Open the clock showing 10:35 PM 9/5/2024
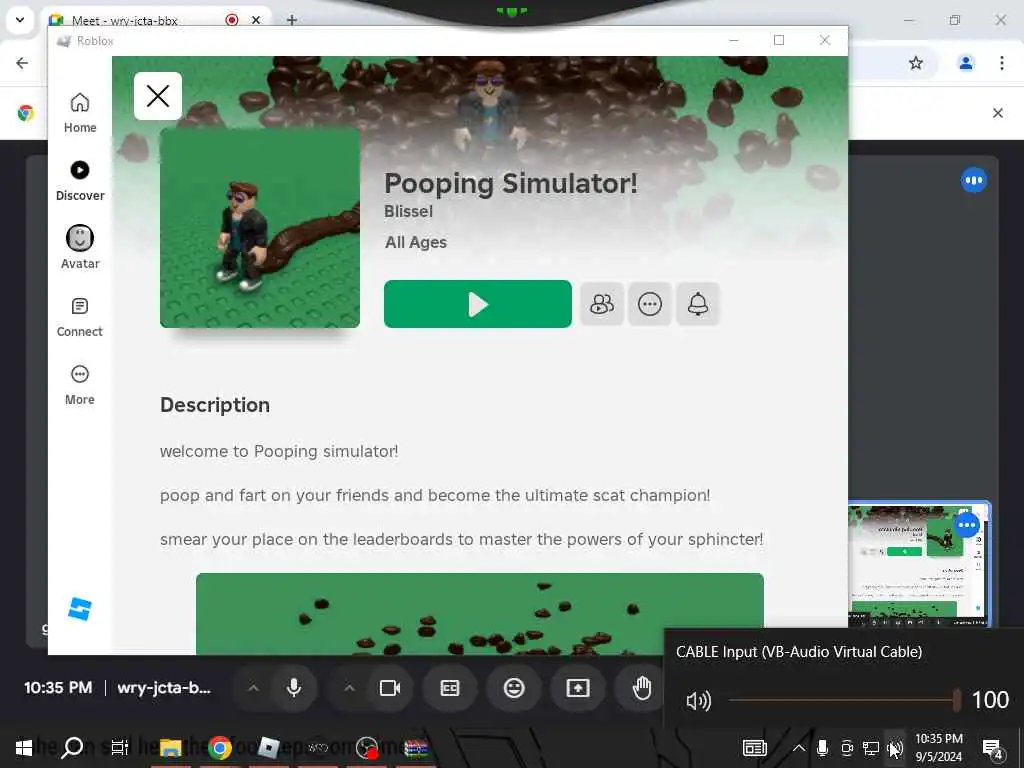1024x768 pixels. coord(938,748)
